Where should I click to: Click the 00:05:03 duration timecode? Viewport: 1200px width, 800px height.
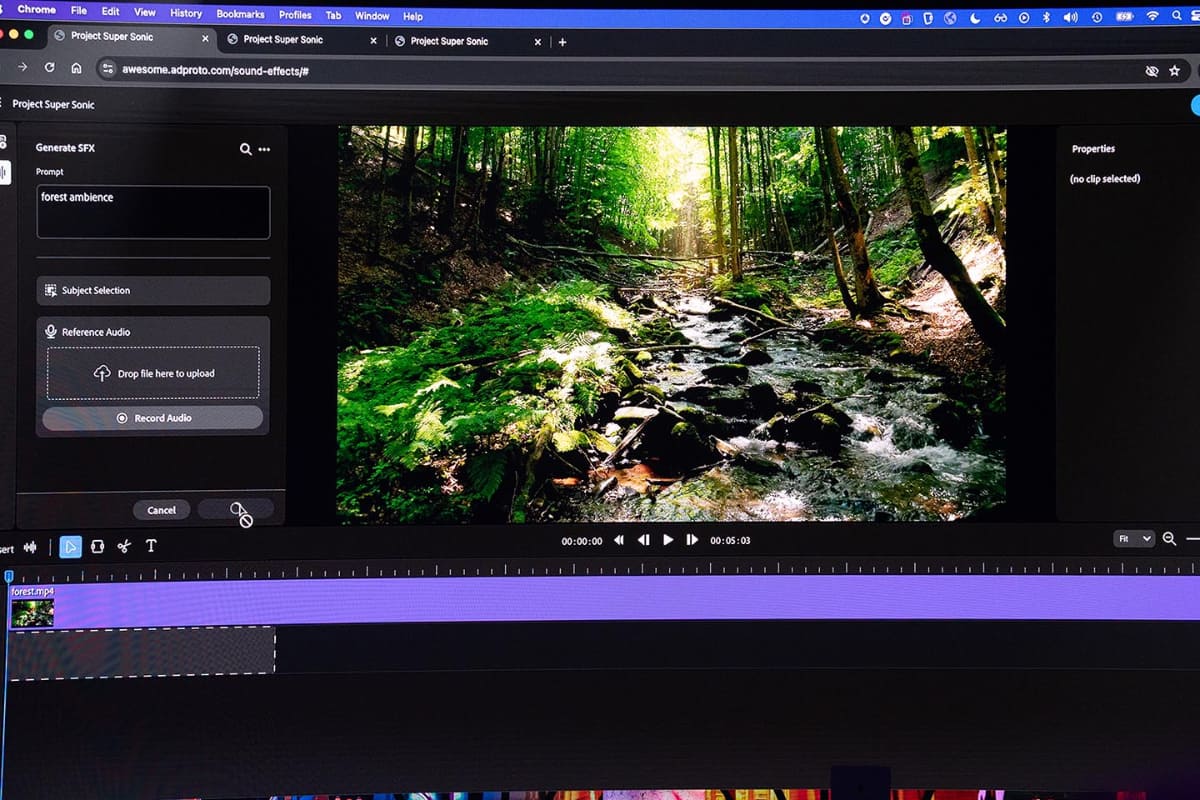coord(730,540)
